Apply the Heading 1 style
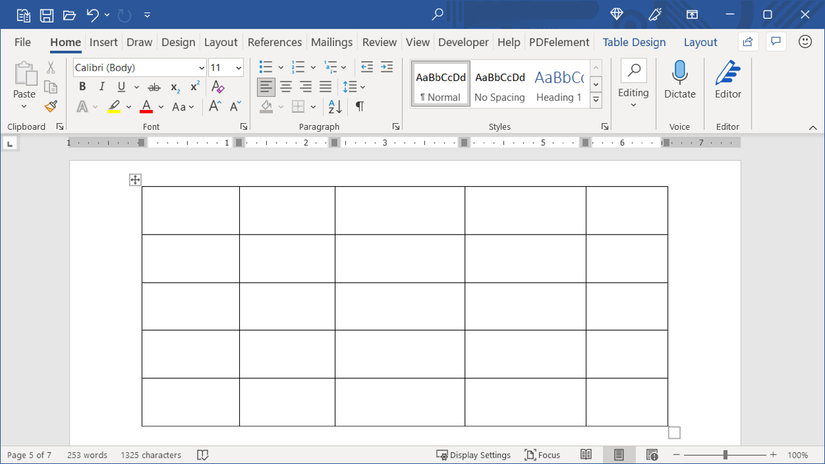Screen dimensions: 825x464 tap(558, 85)
